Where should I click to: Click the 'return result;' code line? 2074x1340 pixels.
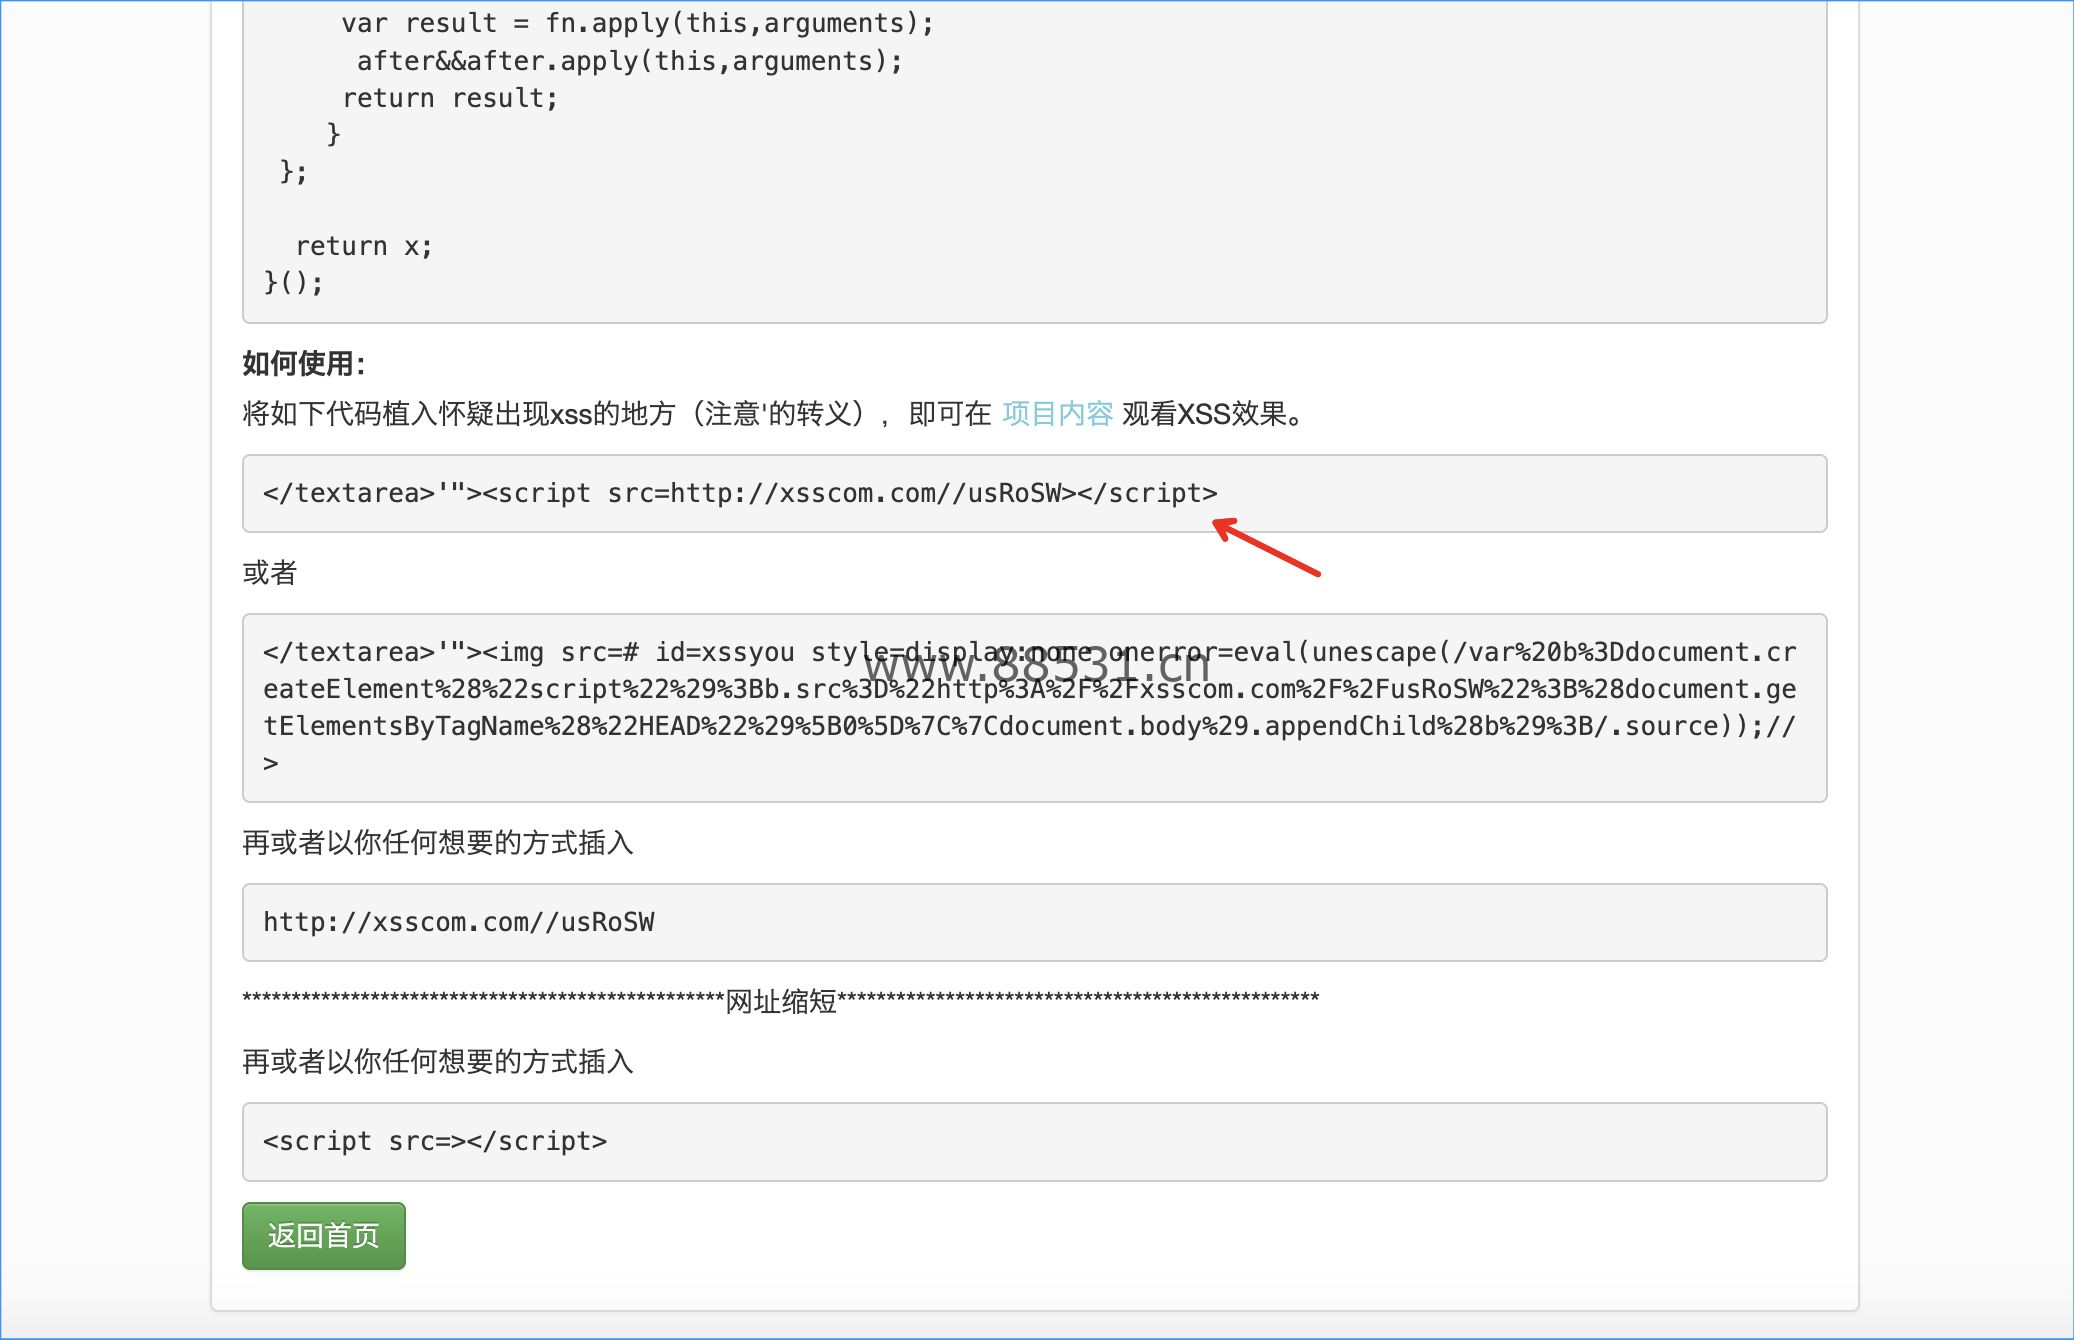click(x=450, y=98)
